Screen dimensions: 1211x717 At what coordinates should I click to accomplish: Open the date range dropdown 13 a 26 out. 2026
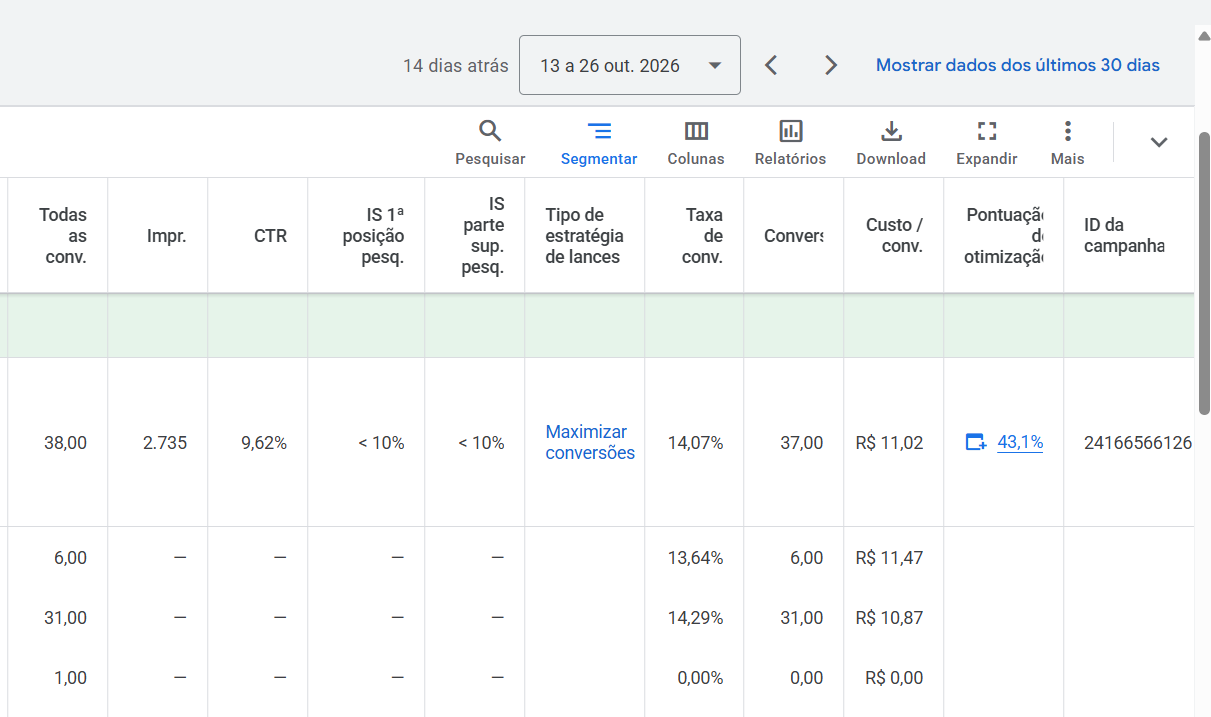click(x=630, y=65)
